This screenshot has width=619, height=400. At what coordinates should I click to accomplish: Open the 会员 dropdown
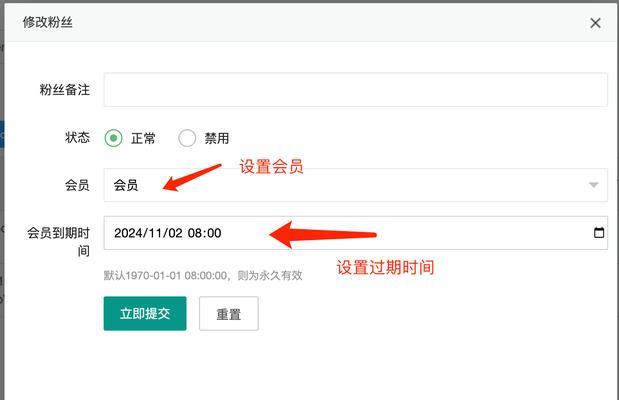pos(355,185)
